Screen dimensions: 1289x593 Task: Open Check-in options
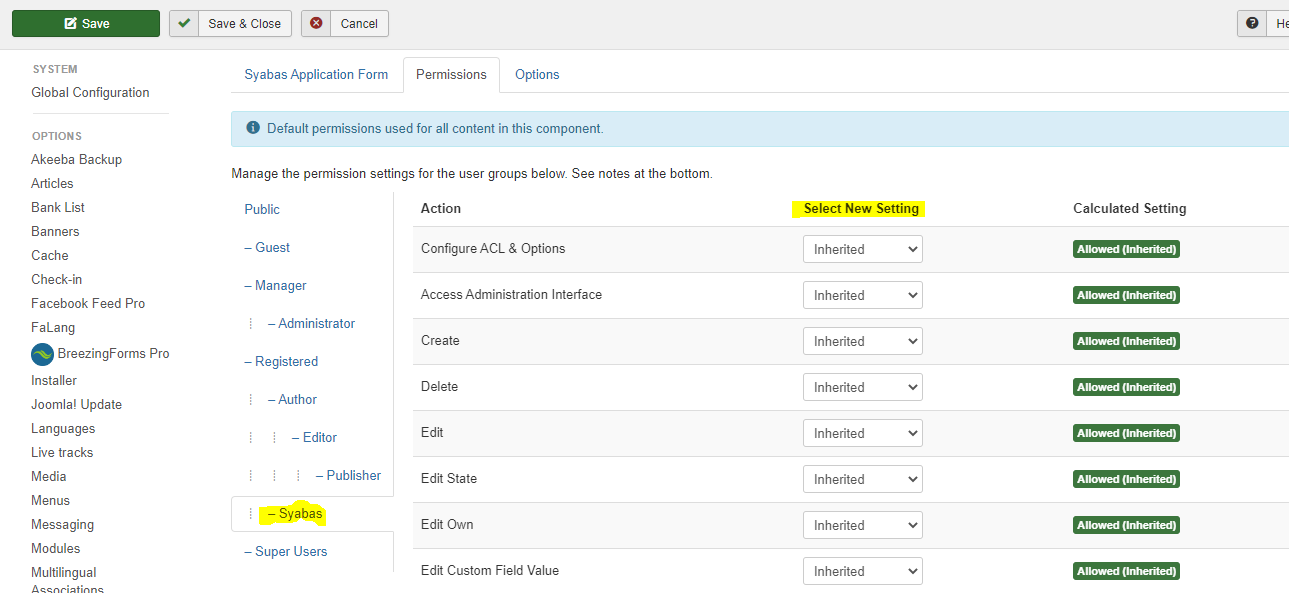click(57, 279)
